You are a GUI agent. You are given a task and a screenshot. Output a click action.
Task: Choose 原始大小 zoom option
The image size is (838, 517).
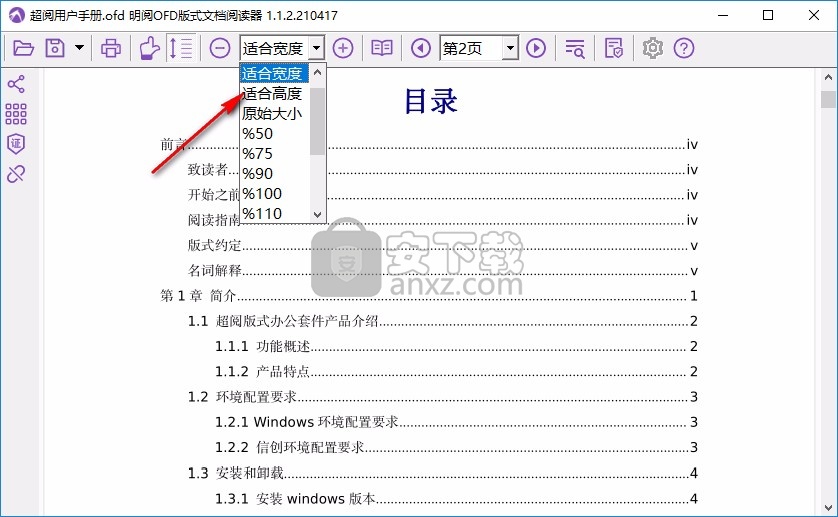[x=274, y=113]
